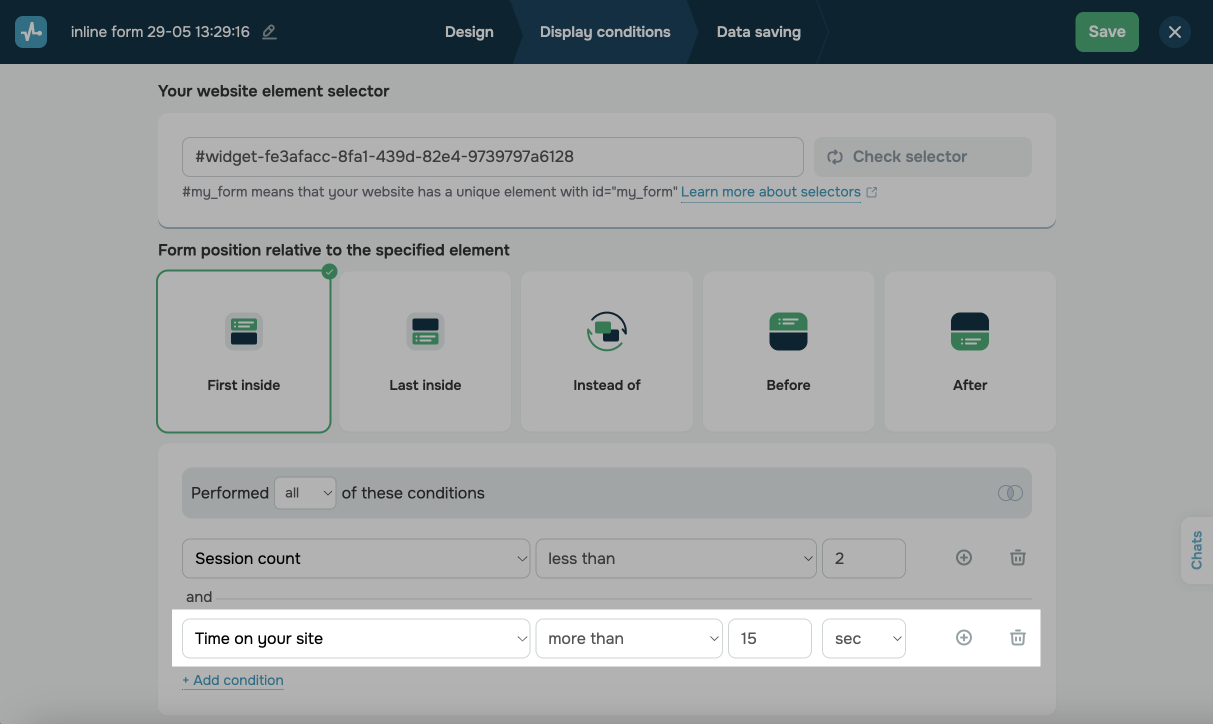Close the form editor with X
Screen dimensions: 1213x724
(1174, 32)
